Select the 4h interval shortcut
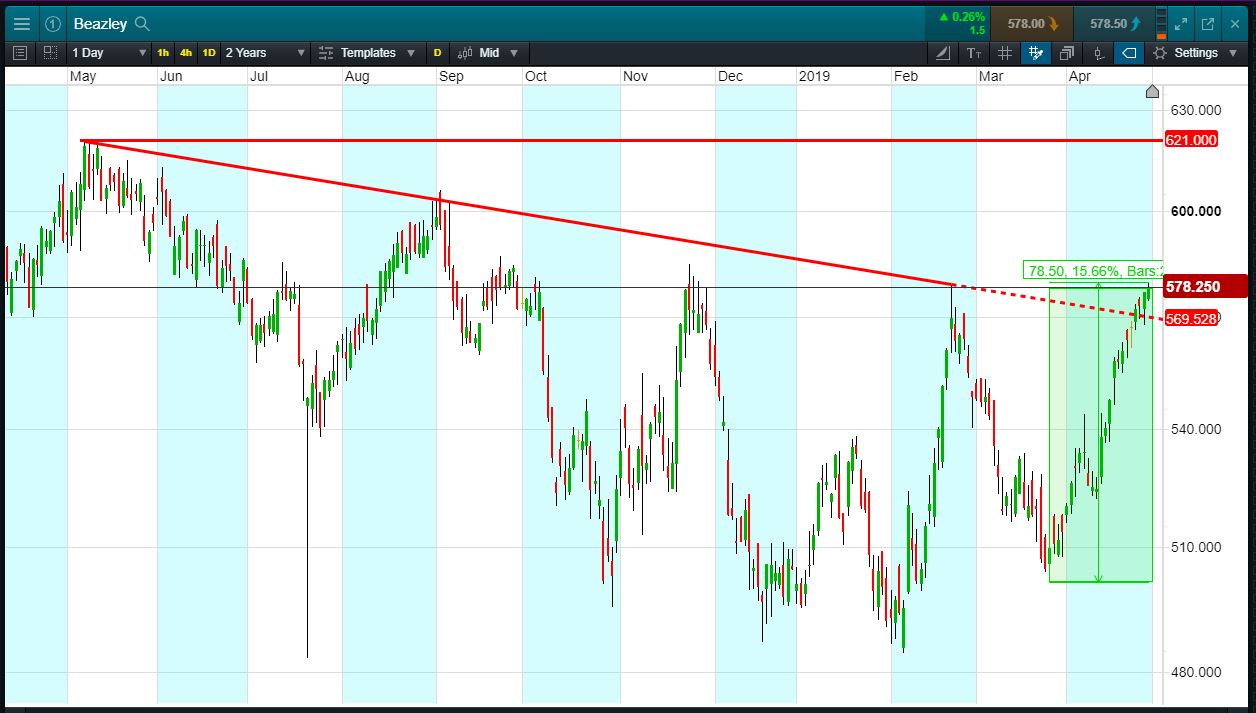The image size is (1256, 713). tap(186, 52)
